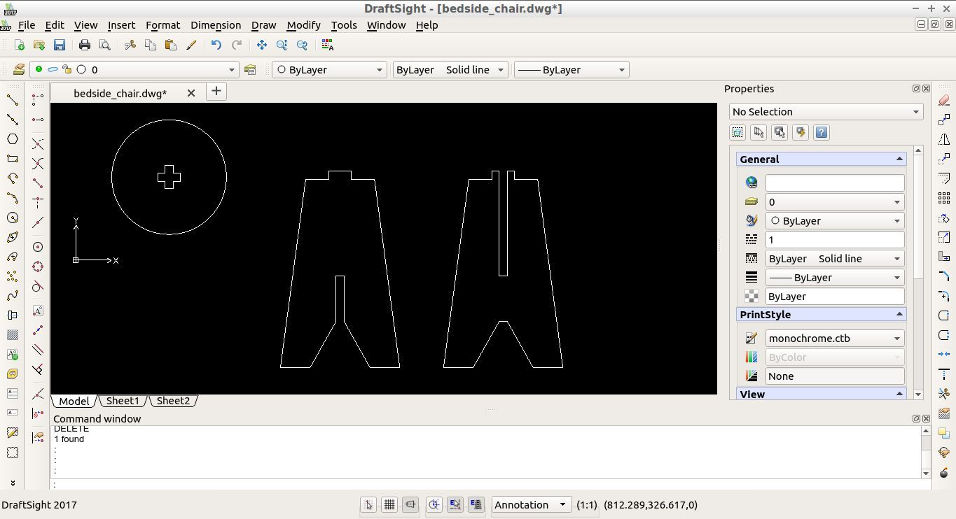Open the Annotation scale dropdown
Image resolution: width=956 pixels, height=519 pixels.
coord(531,505)
